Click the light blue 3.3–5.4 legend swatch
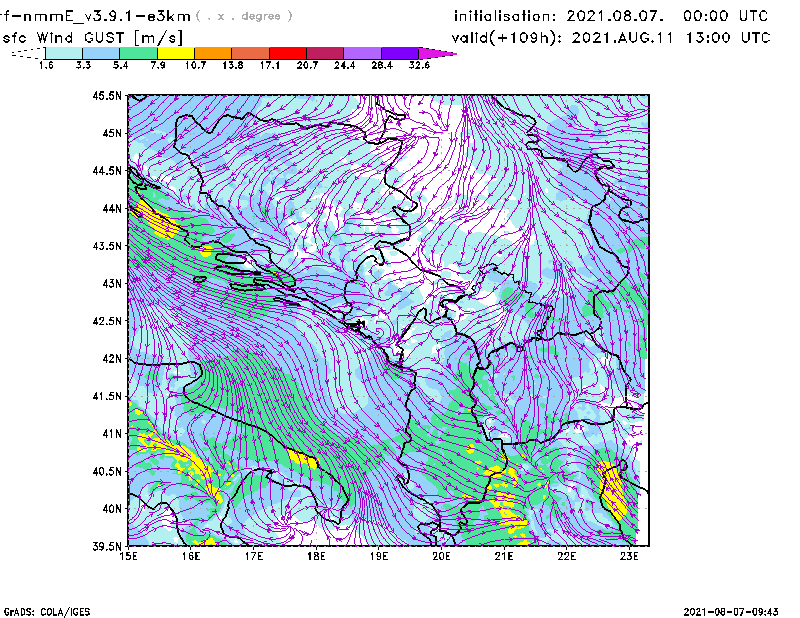800x618 pixels. click(101, 53)
